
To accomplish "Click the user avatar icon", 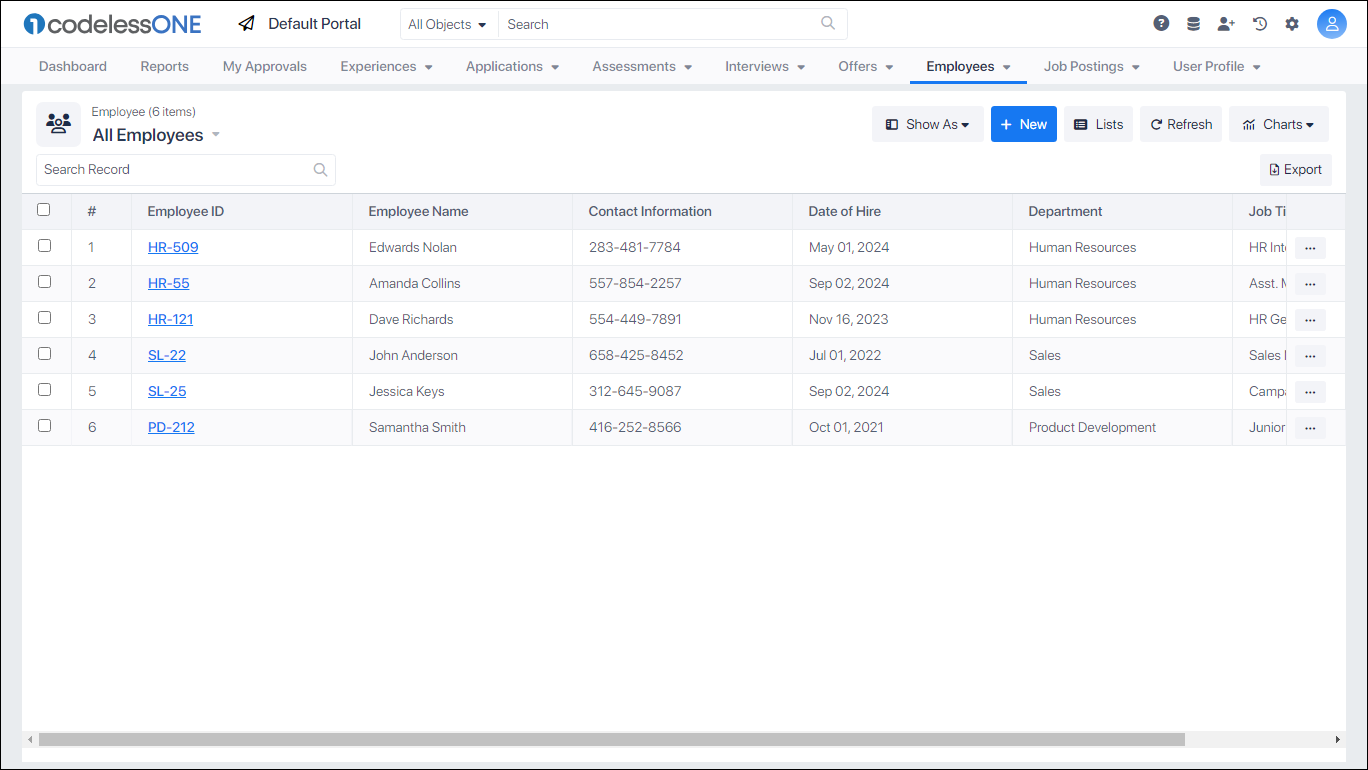I will tap(1331, 23).
